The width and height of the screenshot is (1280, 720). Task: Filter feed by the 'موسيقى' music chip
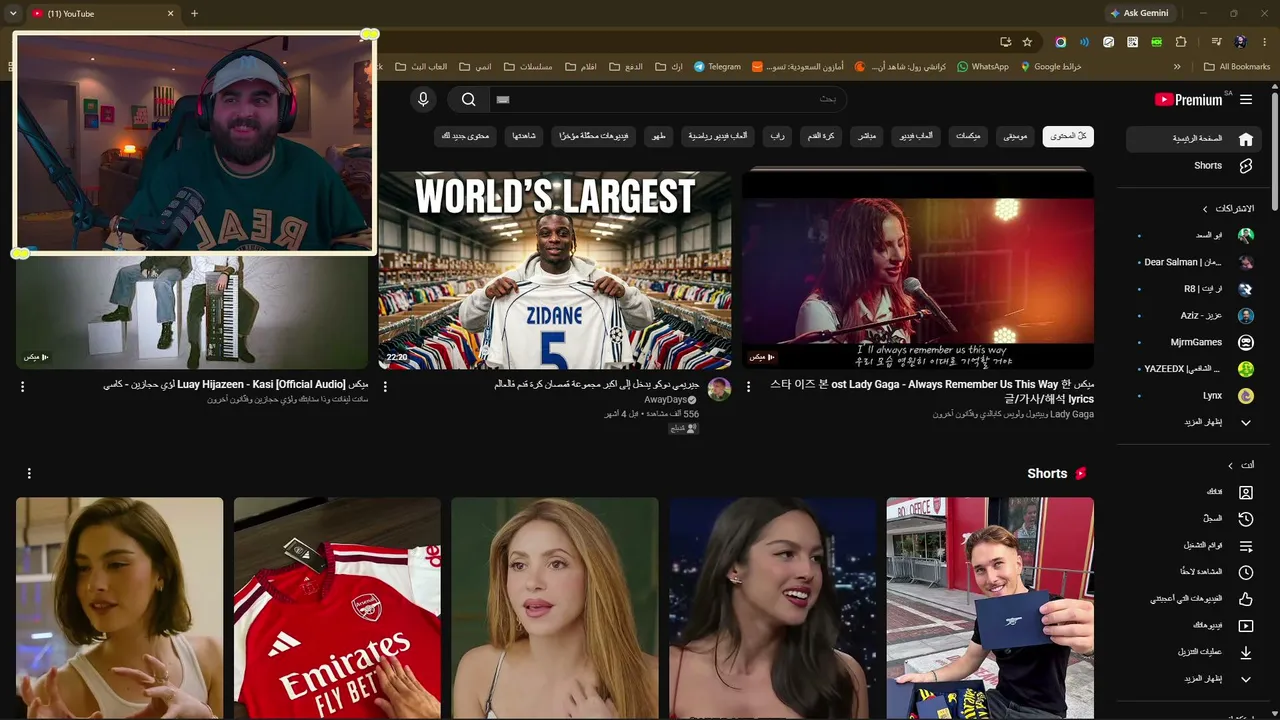[x=1016, y=136]
